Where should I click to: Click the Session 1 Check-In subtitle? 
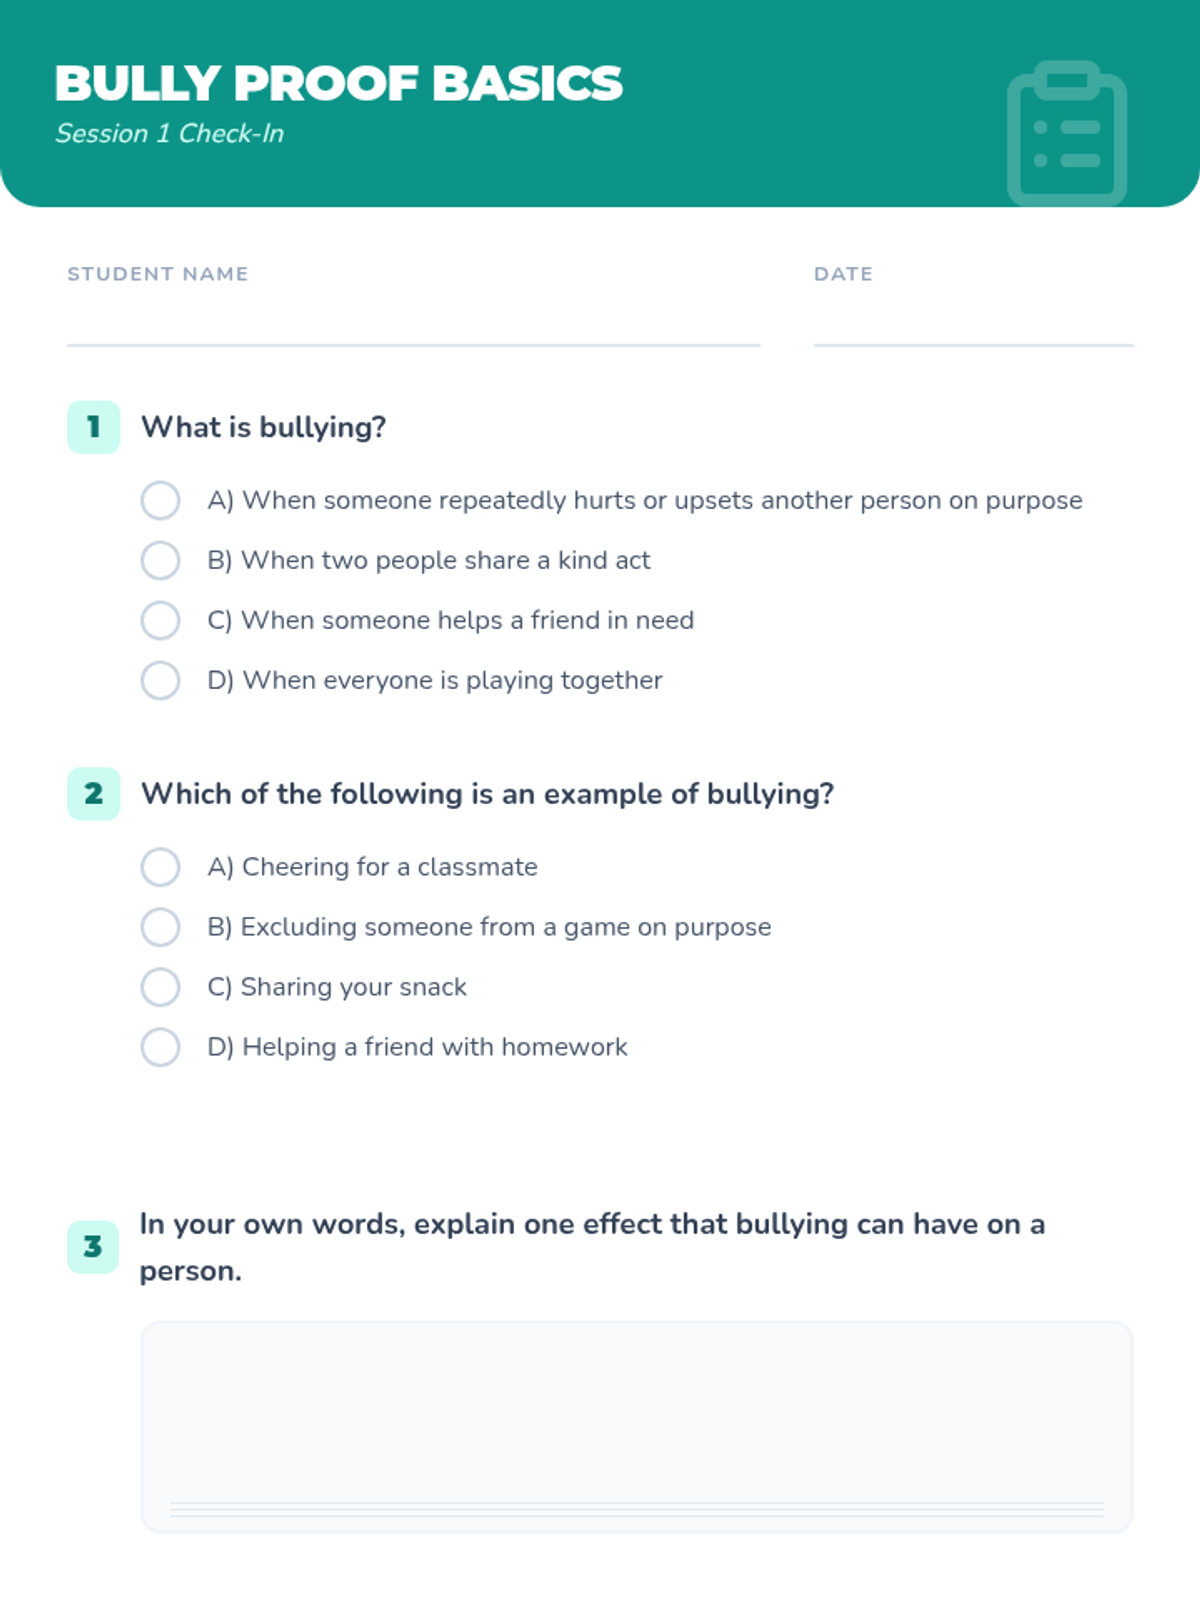click(x=170, y=134)
